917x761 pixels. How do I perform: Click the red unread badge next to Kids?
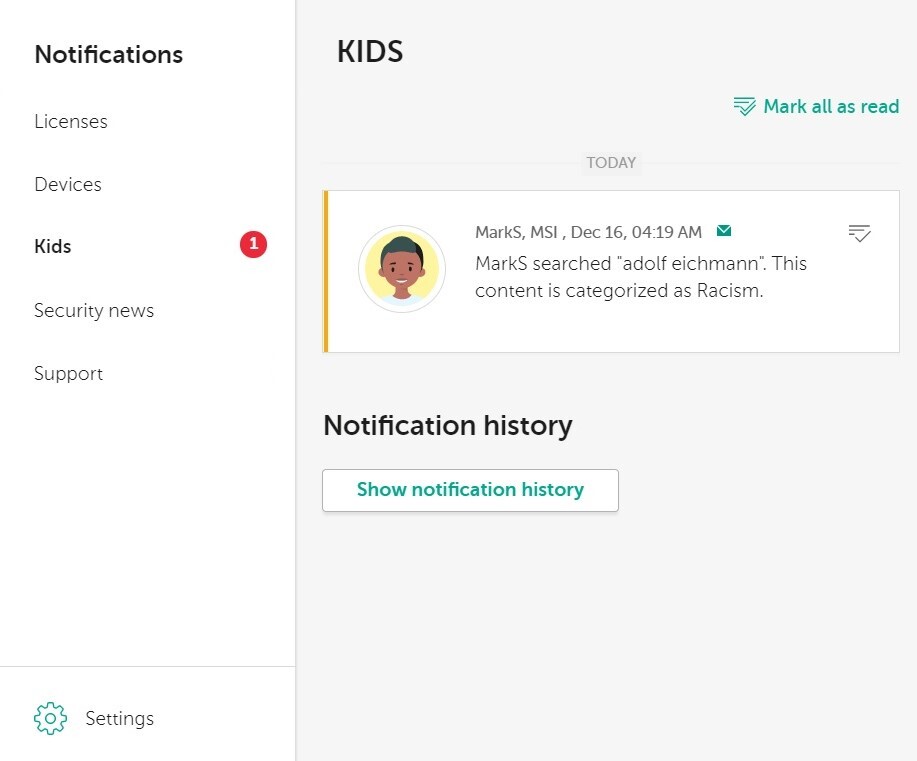point(253,244)
